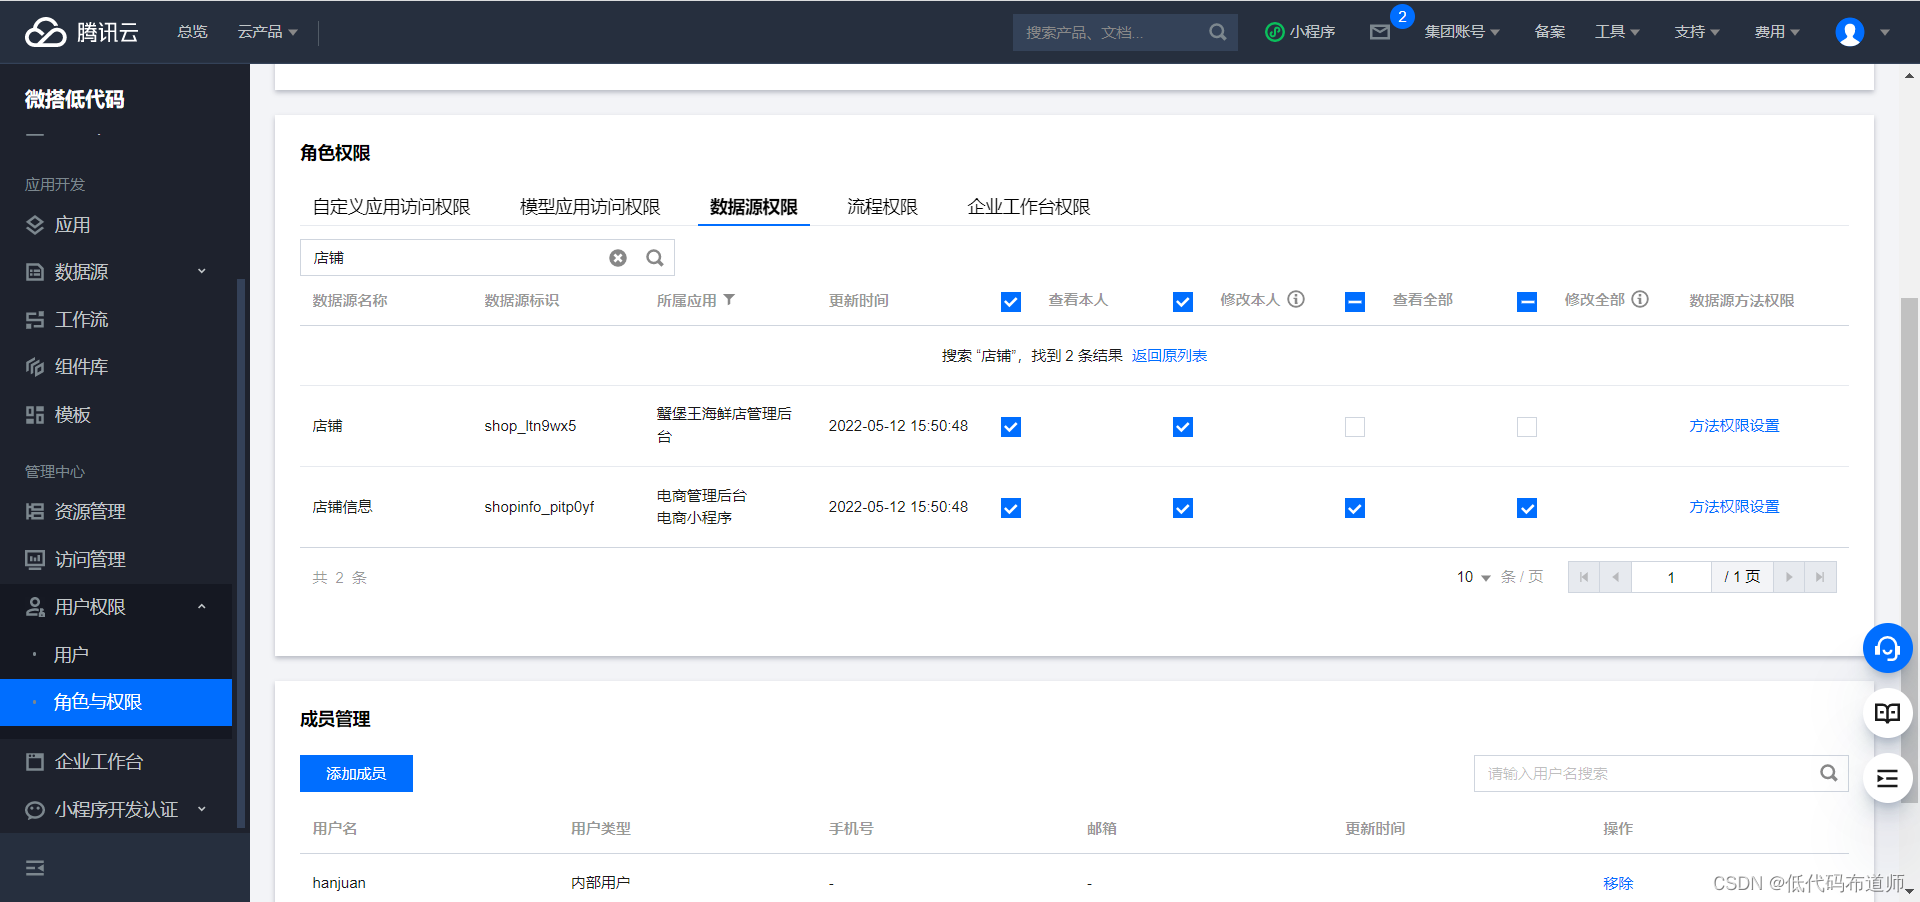Go to next page arrow
The width and height of the screenshot is (1920, 902).
(1789, 577)
